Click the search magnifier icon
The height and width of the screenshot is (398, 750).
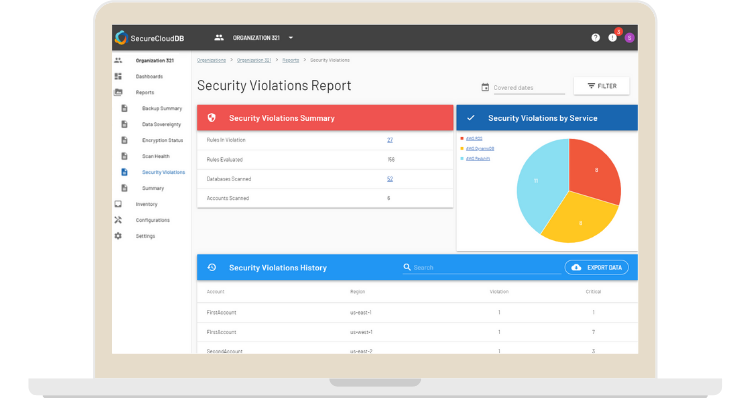click(407, 267)
